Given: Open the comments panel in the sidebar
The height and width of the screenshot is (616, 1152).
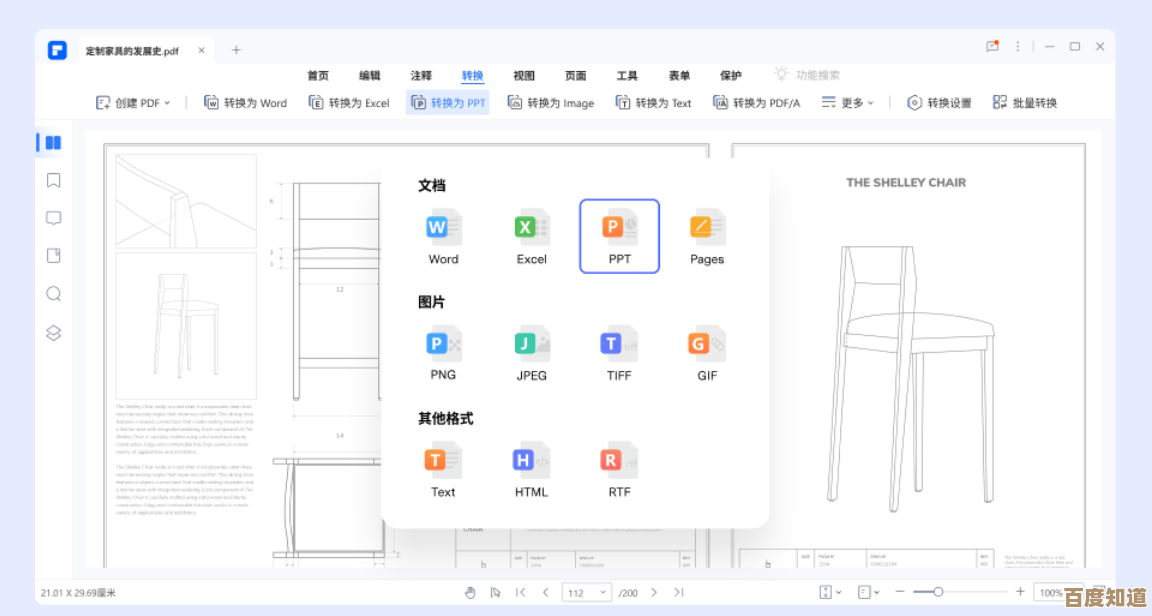Looking at the screenshot, I should (x=52, y=218).
